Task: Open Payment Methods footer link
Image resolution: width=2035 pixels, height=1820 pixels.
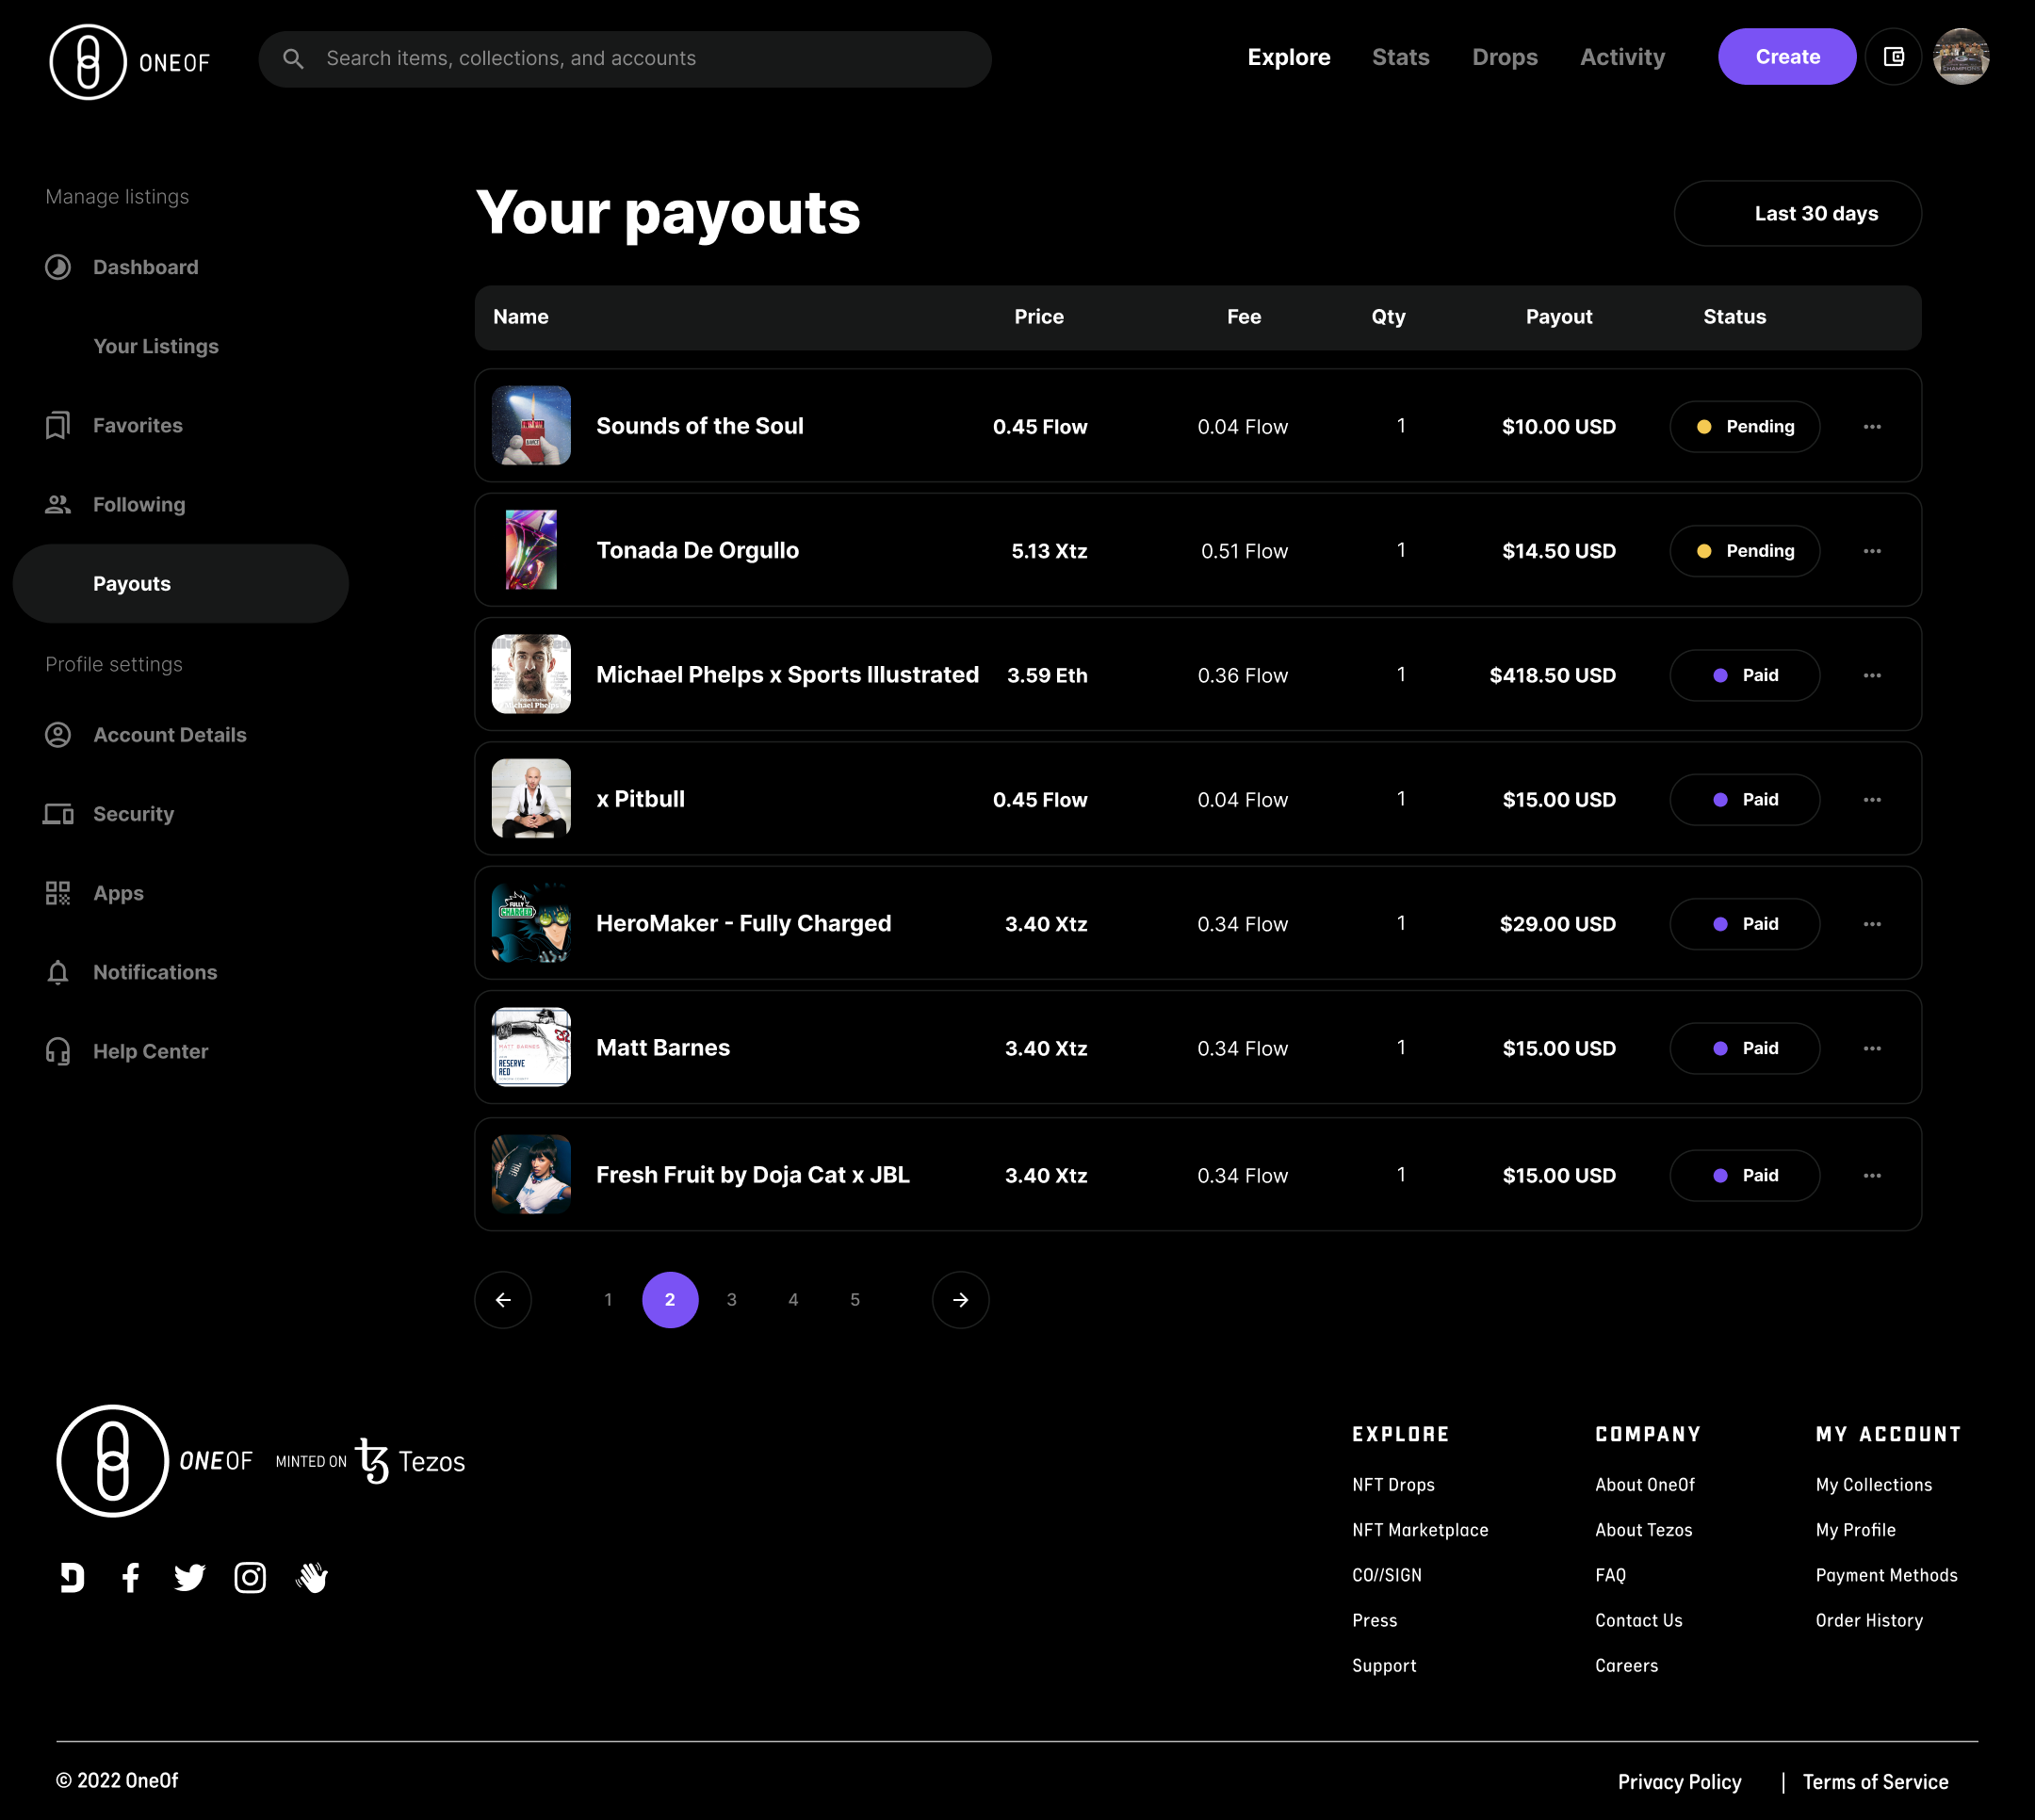Action: pyautogui.click(x=1886, y=1575)
